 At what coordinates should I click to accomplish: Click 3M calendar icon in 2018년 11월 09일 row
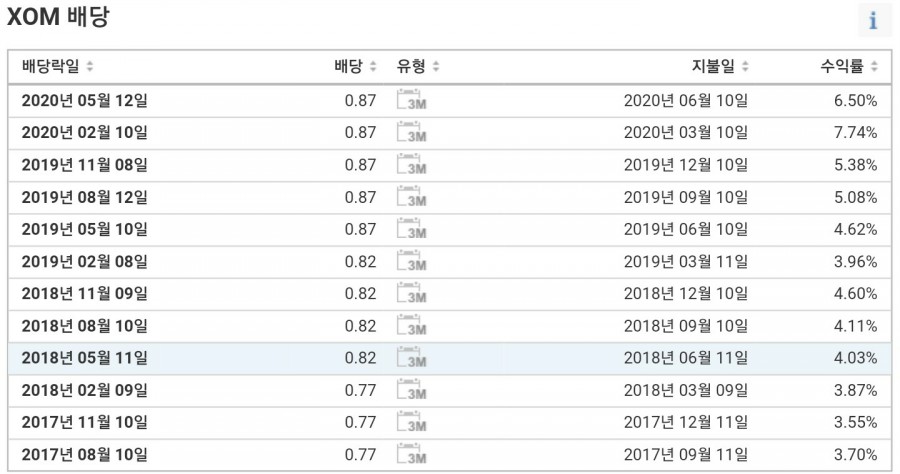pyautogui.click(x=412, y=293)
